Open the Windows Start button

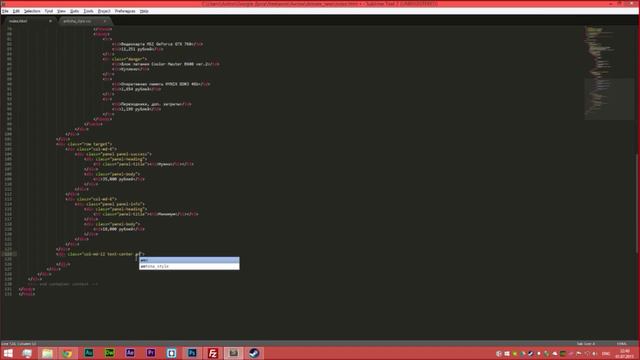pyautogui.click(x=8, y=353)
